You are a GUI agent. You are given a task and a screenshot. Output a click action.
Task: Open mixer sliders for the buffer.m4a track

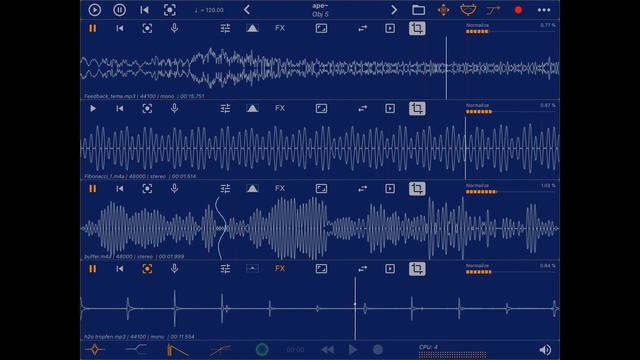[x=225, y=189]
